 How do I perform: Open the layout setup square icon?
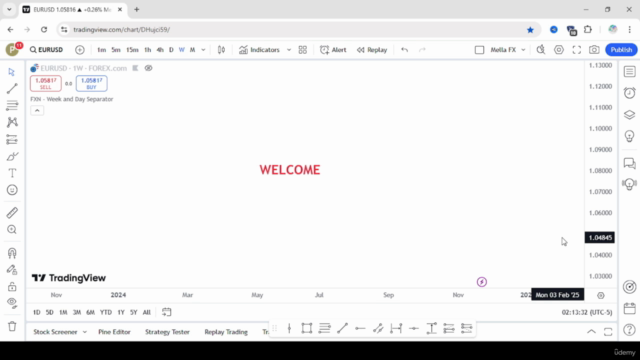point(479,50)
